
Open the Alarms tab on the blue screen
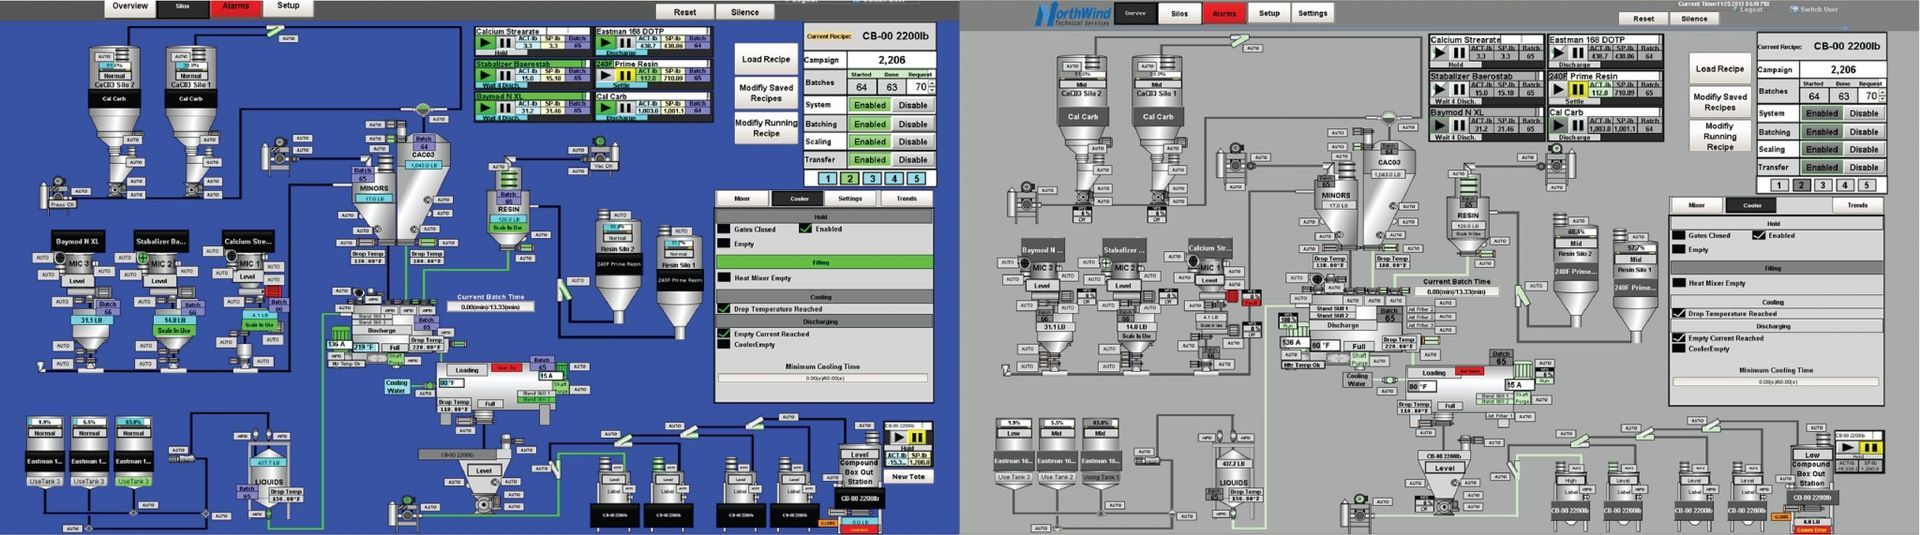pos(236,7)
